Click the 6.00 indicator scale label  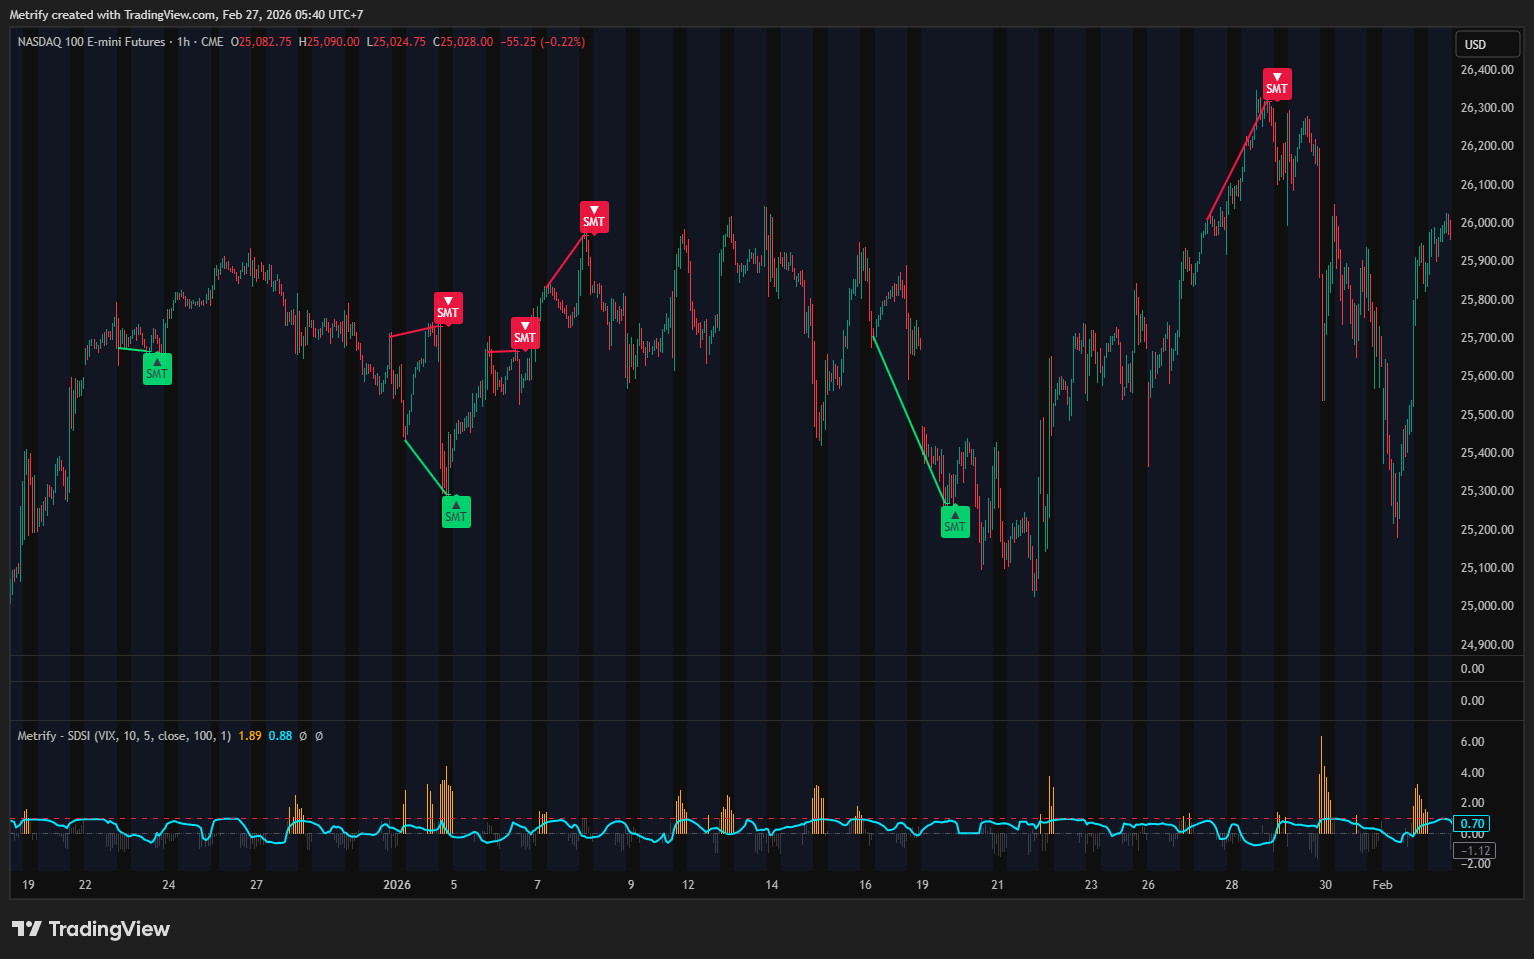point(1472,742)
